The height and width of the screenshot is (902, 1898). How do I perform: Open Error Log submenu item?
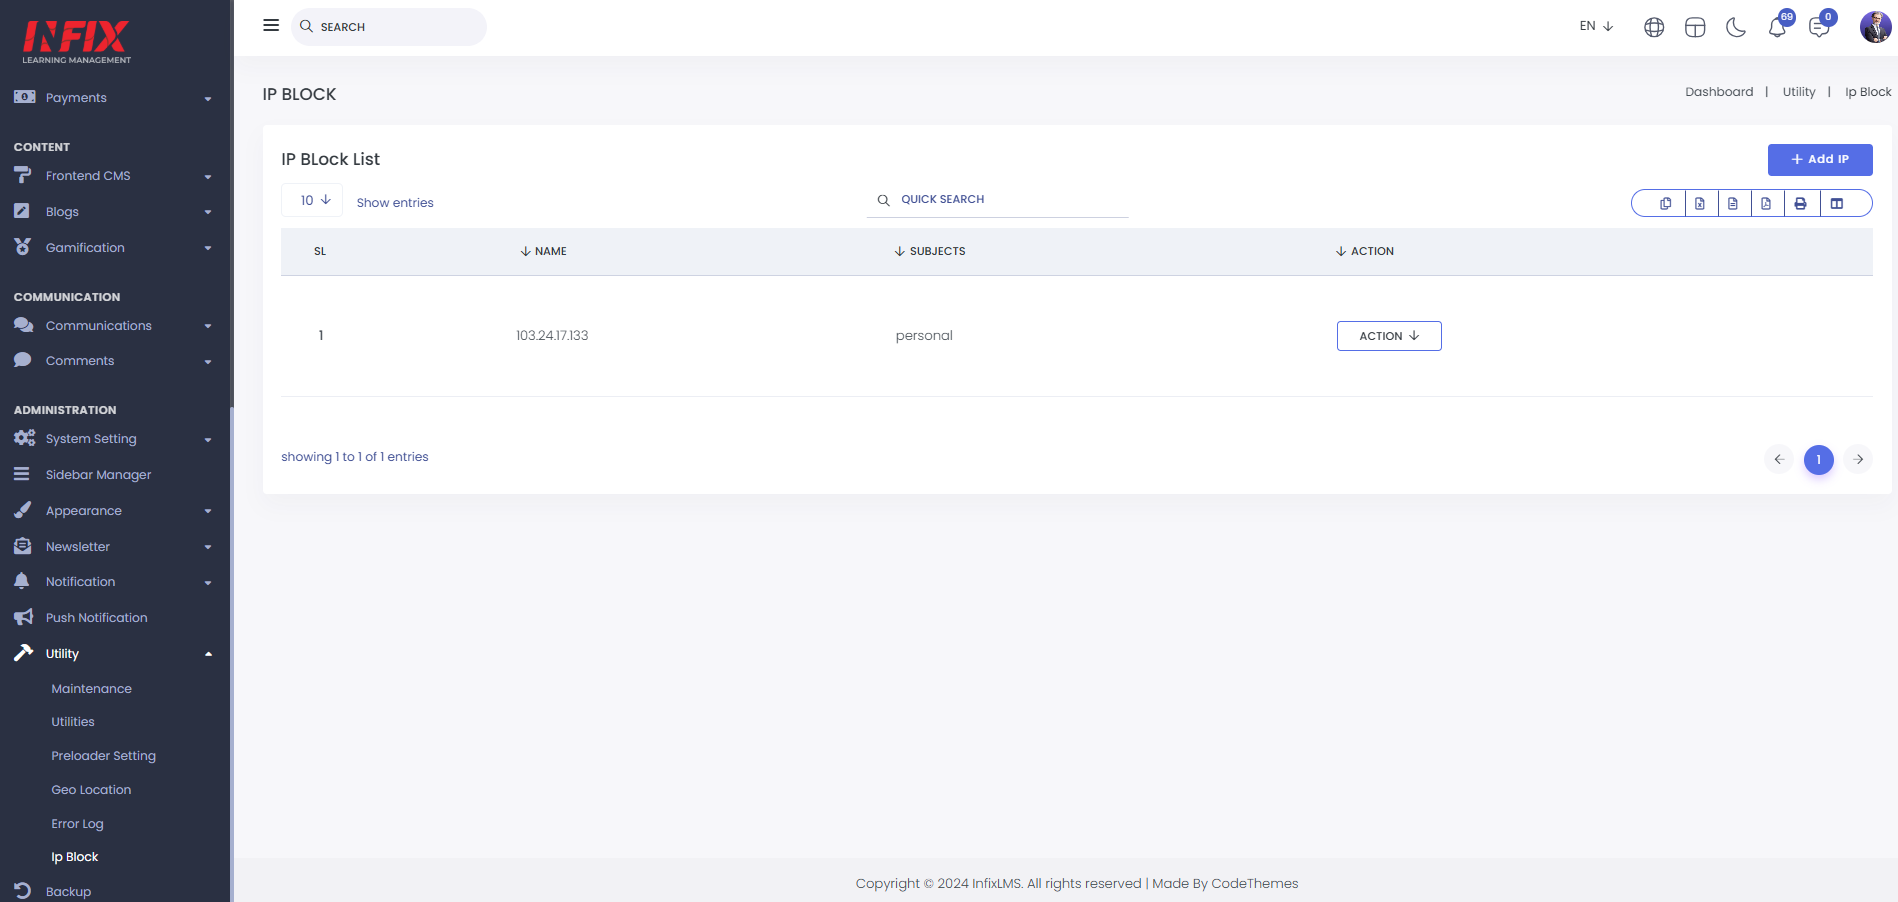pyautogui.click(x=77, y=823)
